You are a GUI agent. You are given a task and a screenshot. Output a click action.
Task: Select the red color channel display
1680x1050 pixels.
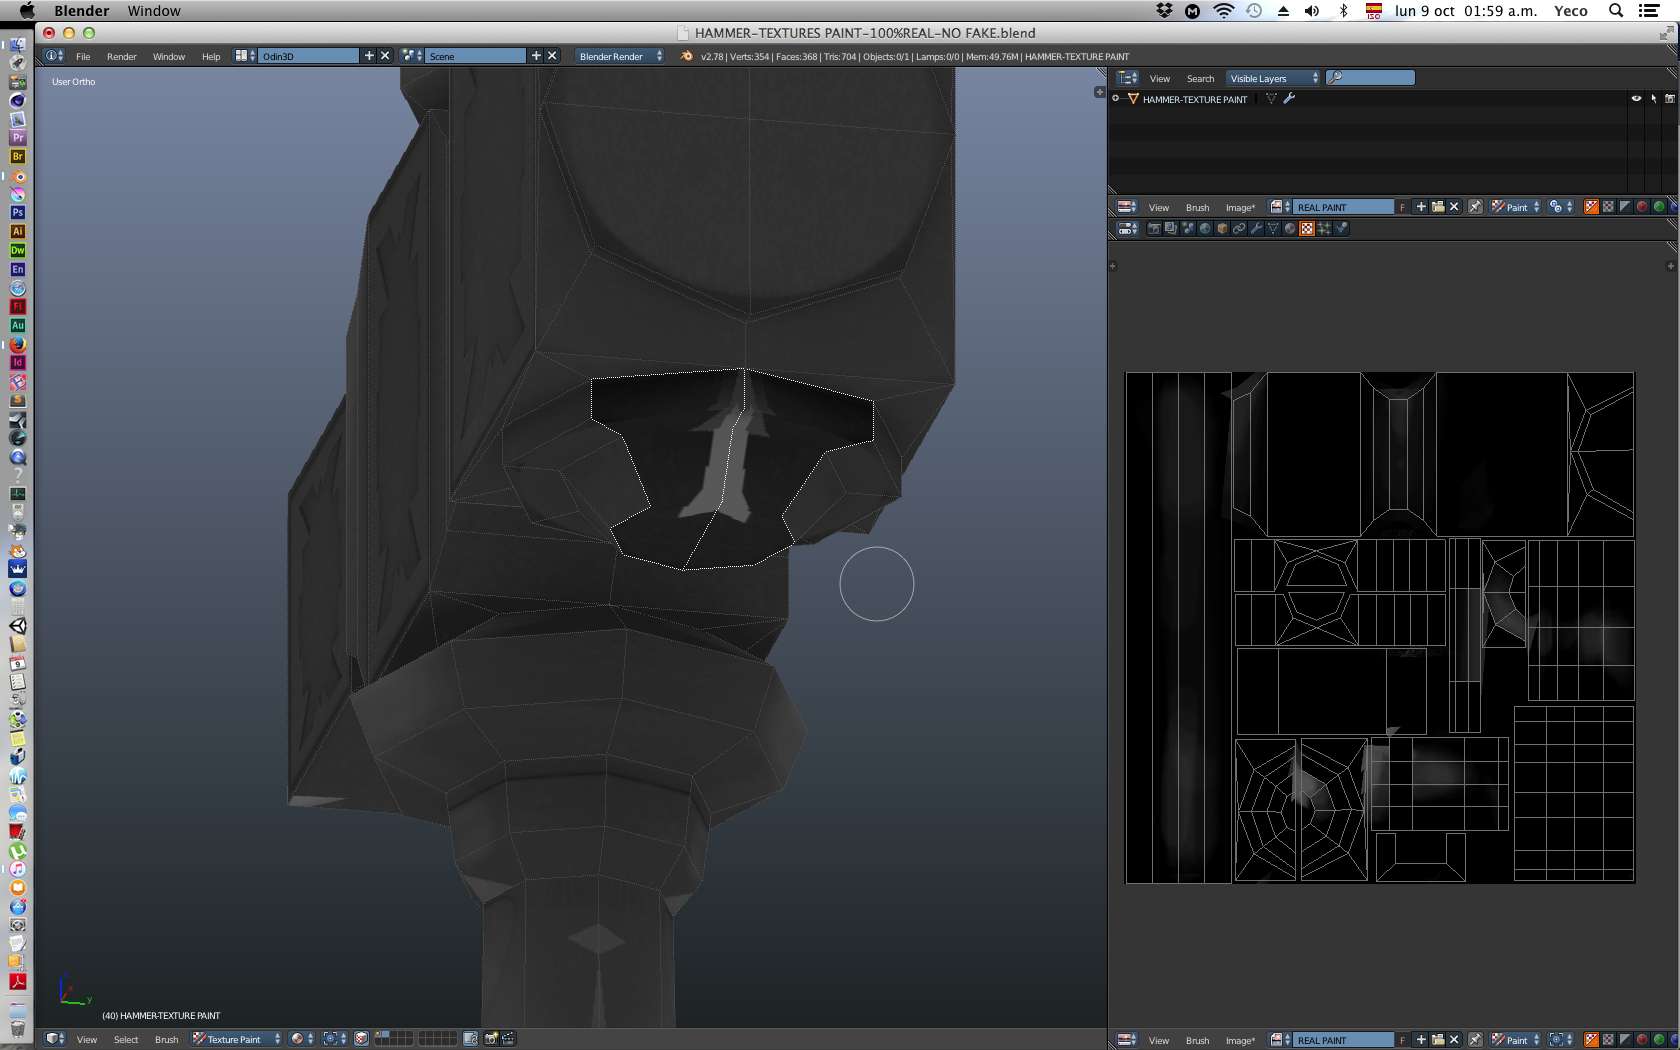coord(1642,207)
